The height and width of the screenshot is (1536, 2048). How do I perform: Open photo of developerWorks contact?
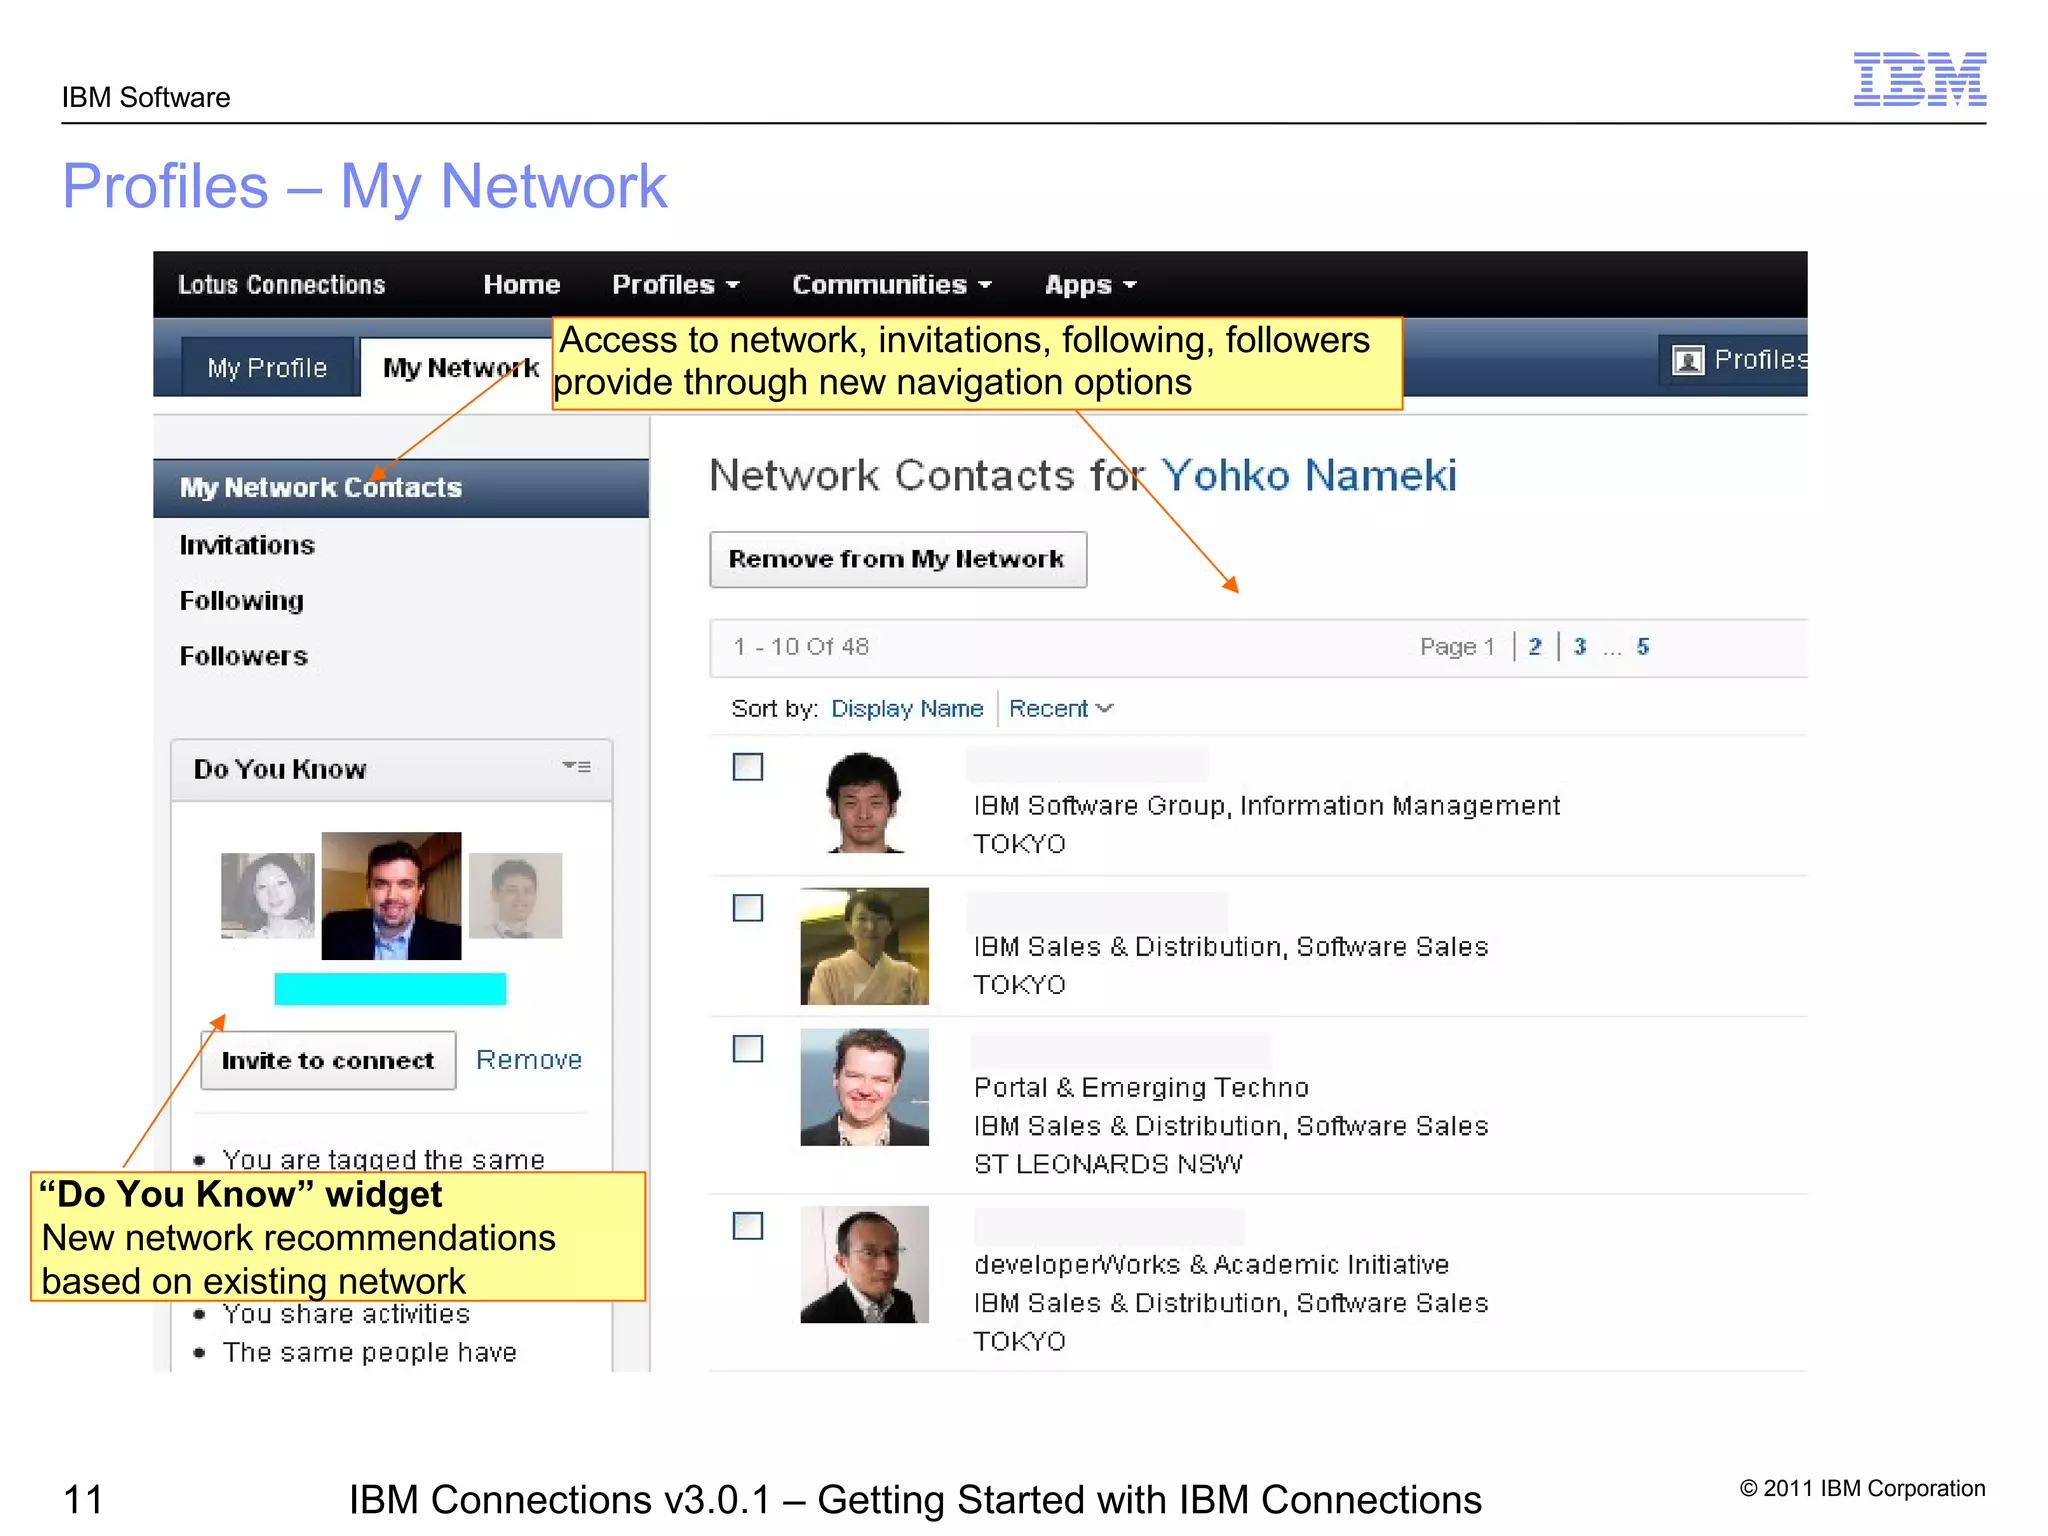pyautogui.click(x=864, y=1264)
